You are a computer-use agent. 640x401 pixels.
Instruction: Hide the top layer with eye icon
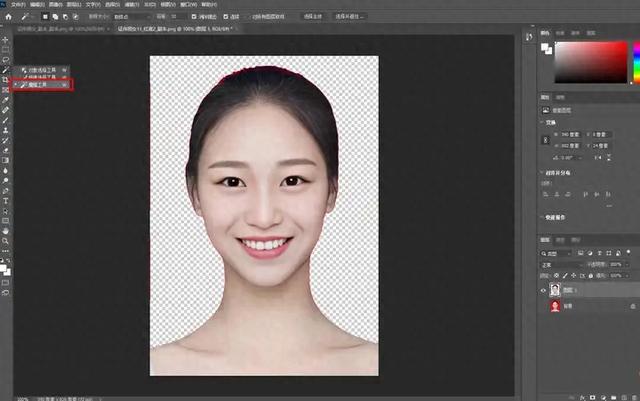[x=543, y=290]
